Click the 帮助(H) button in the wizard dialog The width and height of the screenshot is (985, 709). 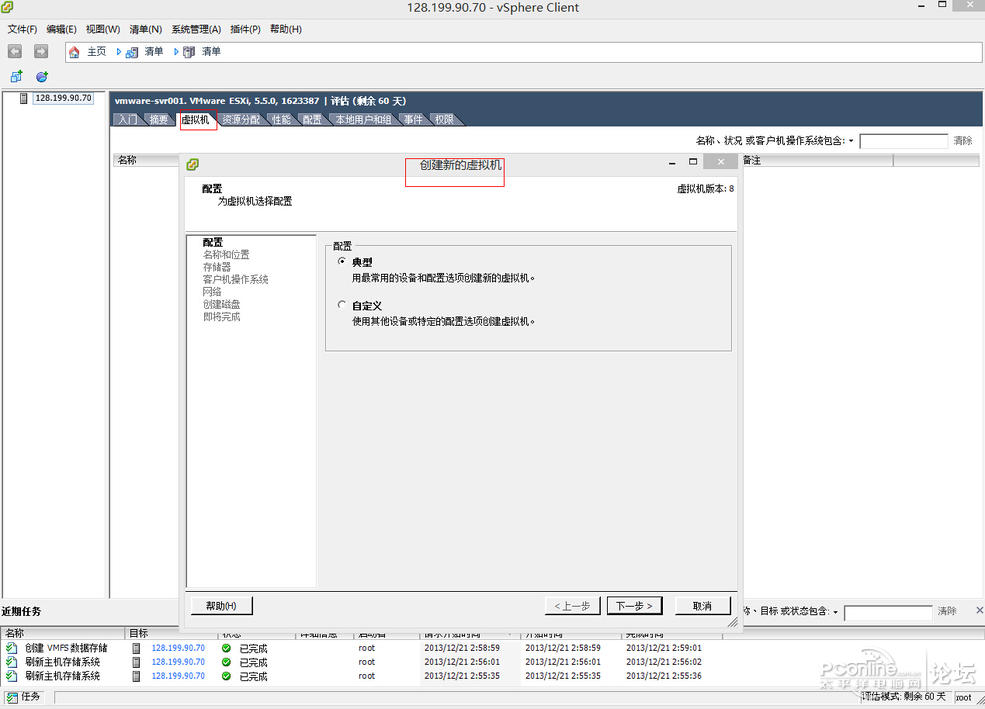coord(221,605)
